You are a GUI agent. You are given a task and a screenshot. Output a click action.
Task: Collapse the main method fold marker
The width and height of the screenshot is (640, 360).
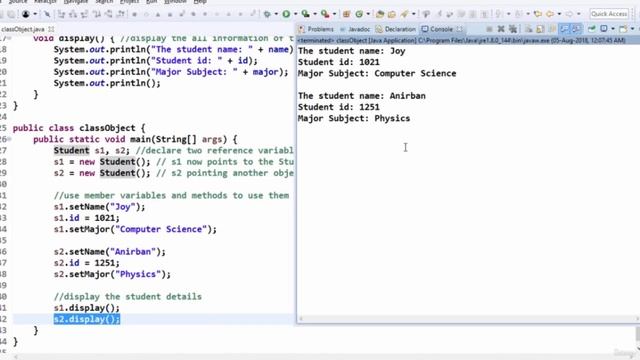(x=9, y=139)
